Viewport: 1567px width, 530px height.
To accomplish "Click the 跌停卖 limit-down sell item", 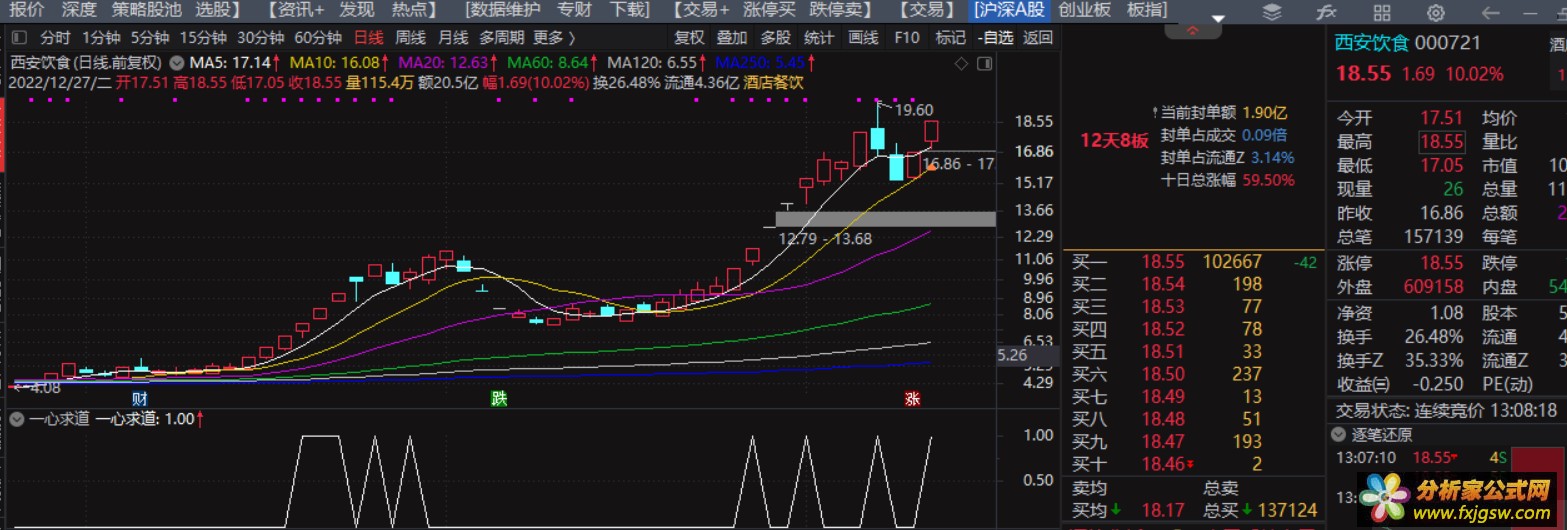I will click(841, 10).
